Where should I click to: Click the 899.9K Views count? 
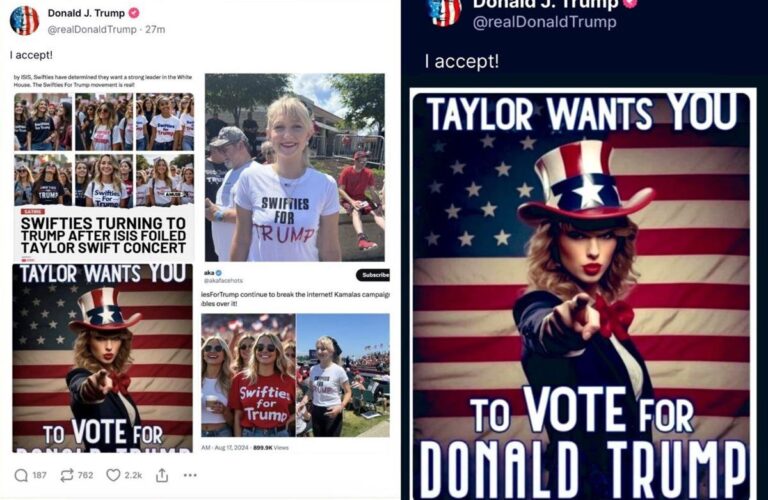pyautogui.click(x=270, y=448)
